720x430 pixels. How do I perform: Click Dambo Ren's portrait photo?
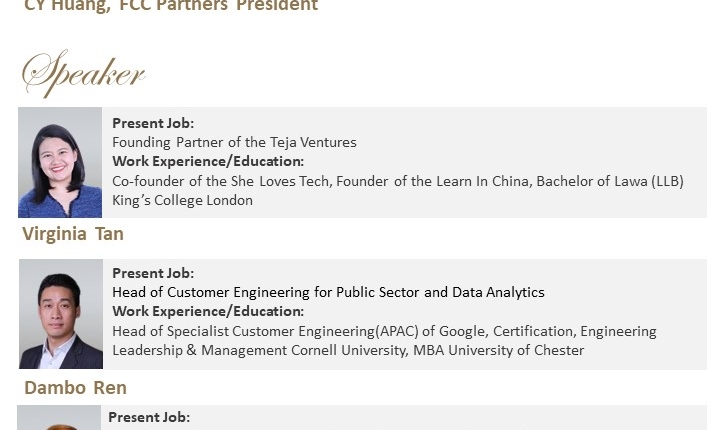60,314
